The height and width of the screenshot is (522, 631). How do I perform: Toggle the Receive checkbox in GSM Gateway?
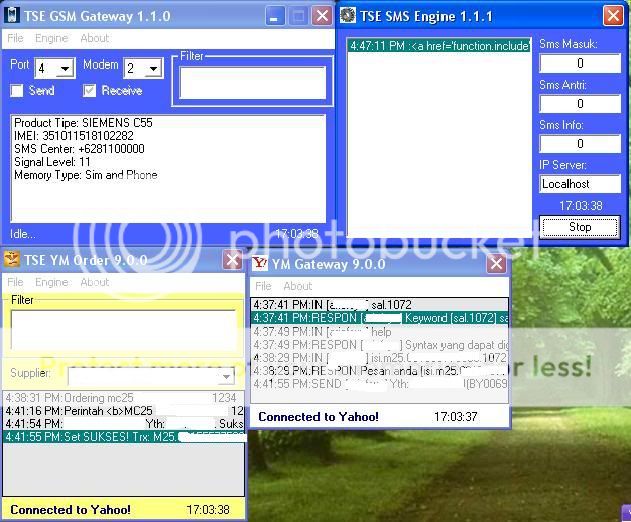click(x=89, y=91)
